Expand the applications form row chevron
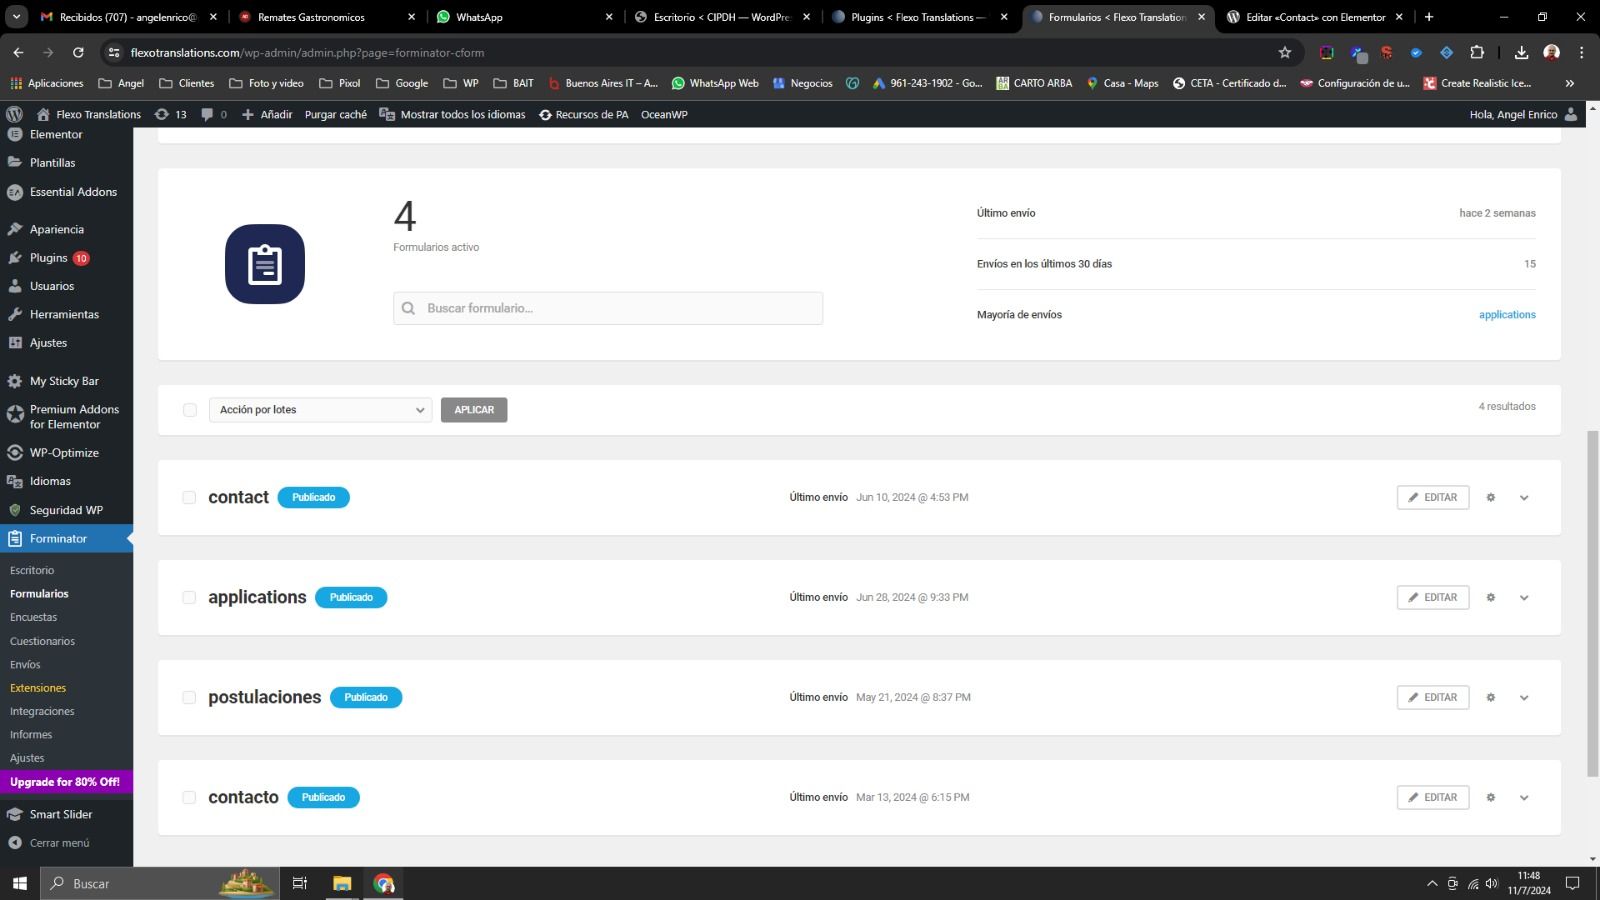 [1524, 597]
